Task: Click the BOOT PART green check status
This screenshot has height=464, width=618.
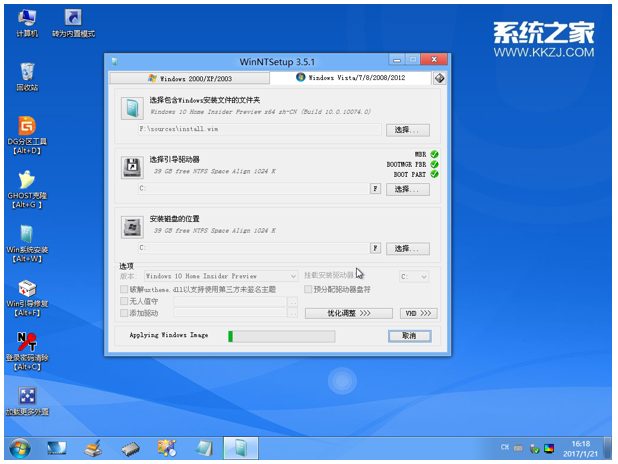Action: tap(434, 174)
